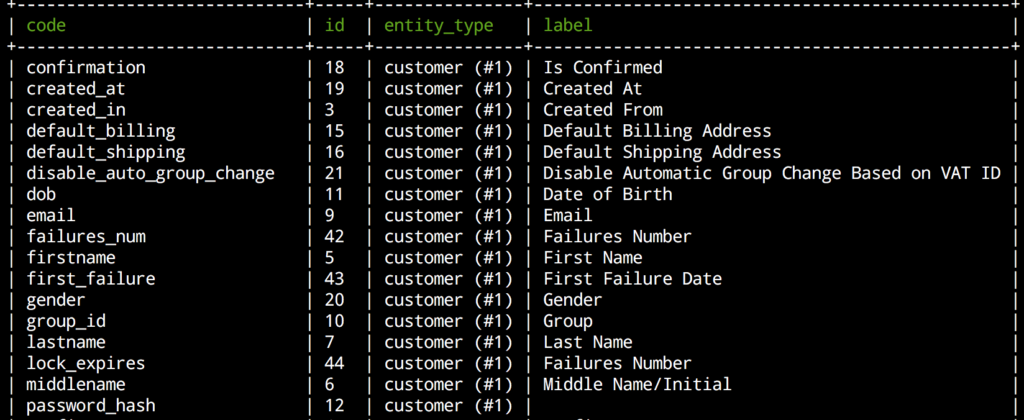Click the 'default_billing' code entry

(x=101, y=131)
